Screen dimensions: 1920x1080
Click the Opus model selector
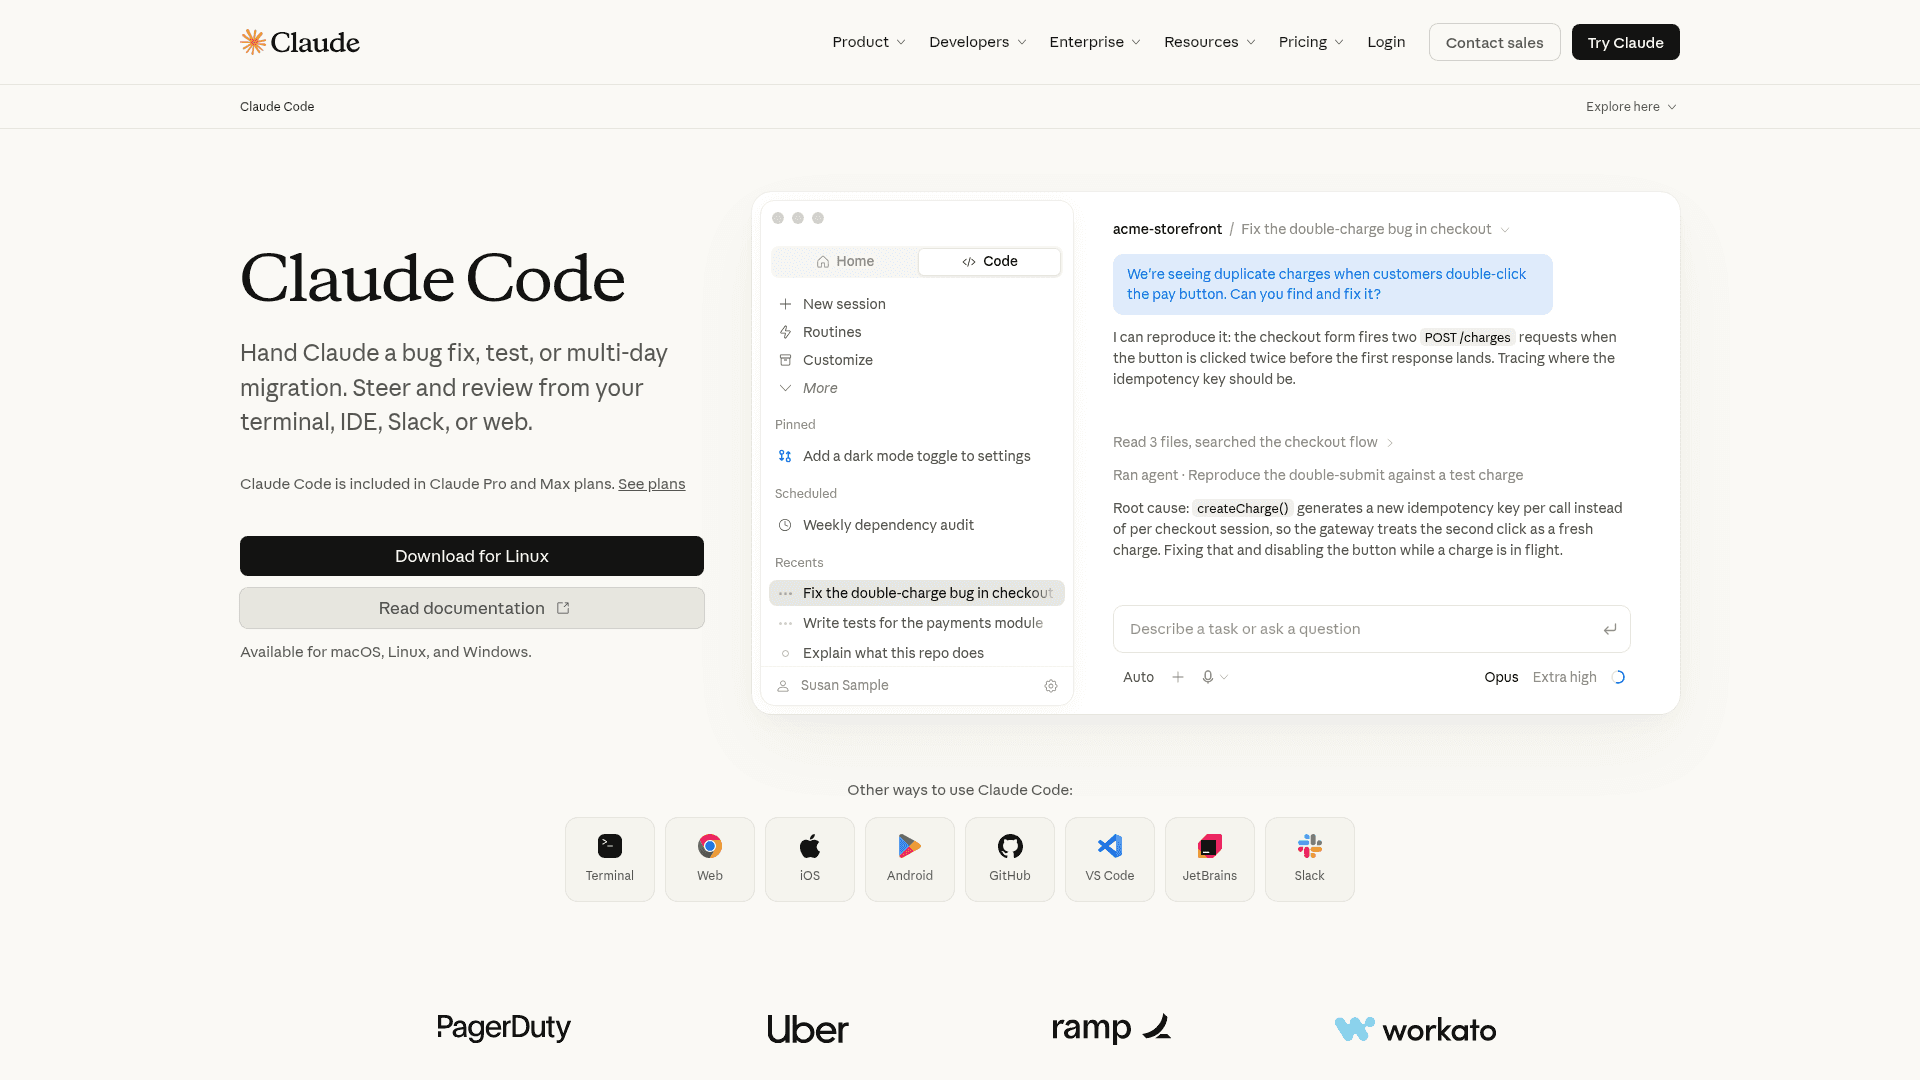[x=1501, y=677]
